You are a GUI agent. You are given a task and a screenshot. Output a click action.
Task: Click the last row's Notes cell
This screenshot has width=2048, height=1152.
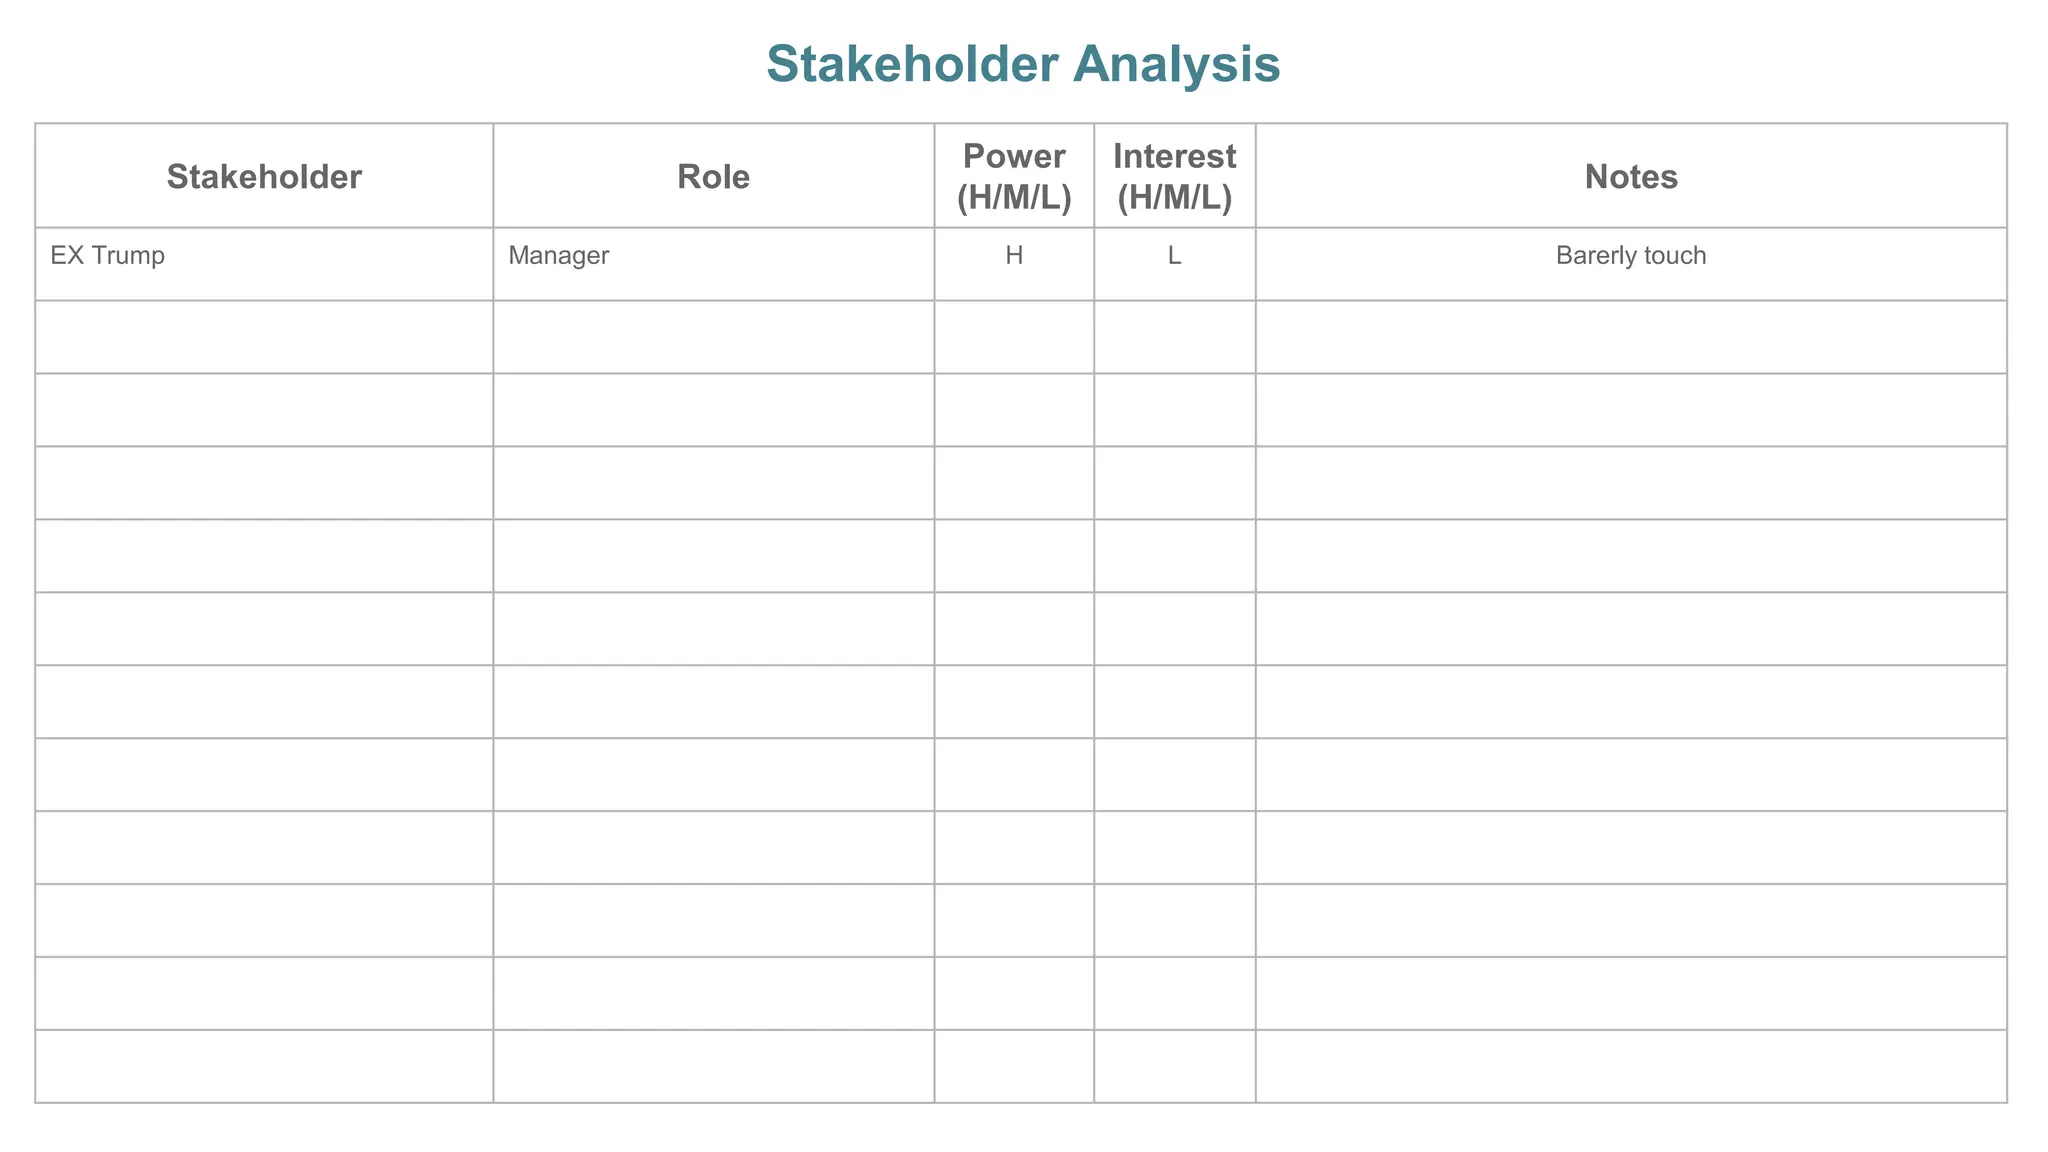coord(1631,1066)
